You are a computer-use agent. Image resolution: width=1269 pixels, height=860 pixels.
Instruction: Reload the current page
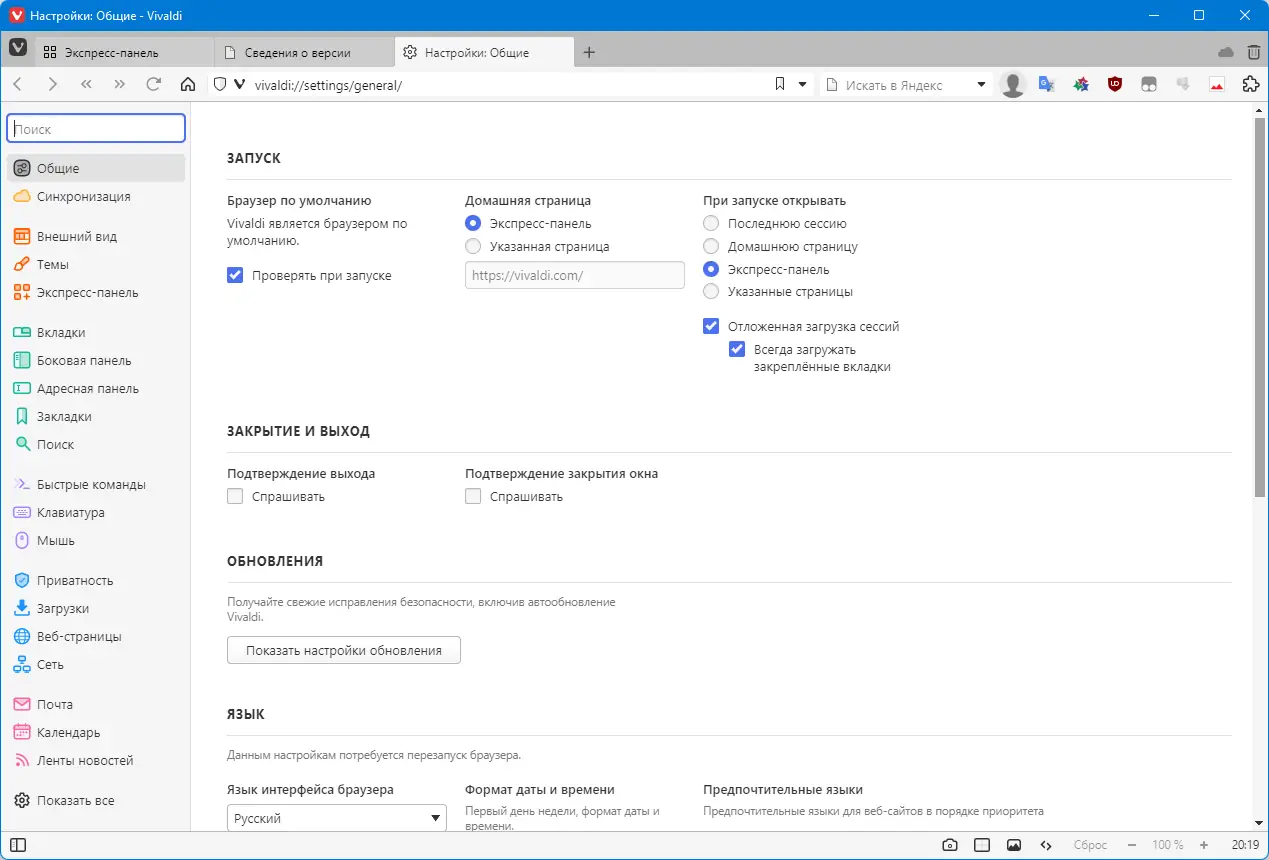pyautogui.click(x=153, y=85)
